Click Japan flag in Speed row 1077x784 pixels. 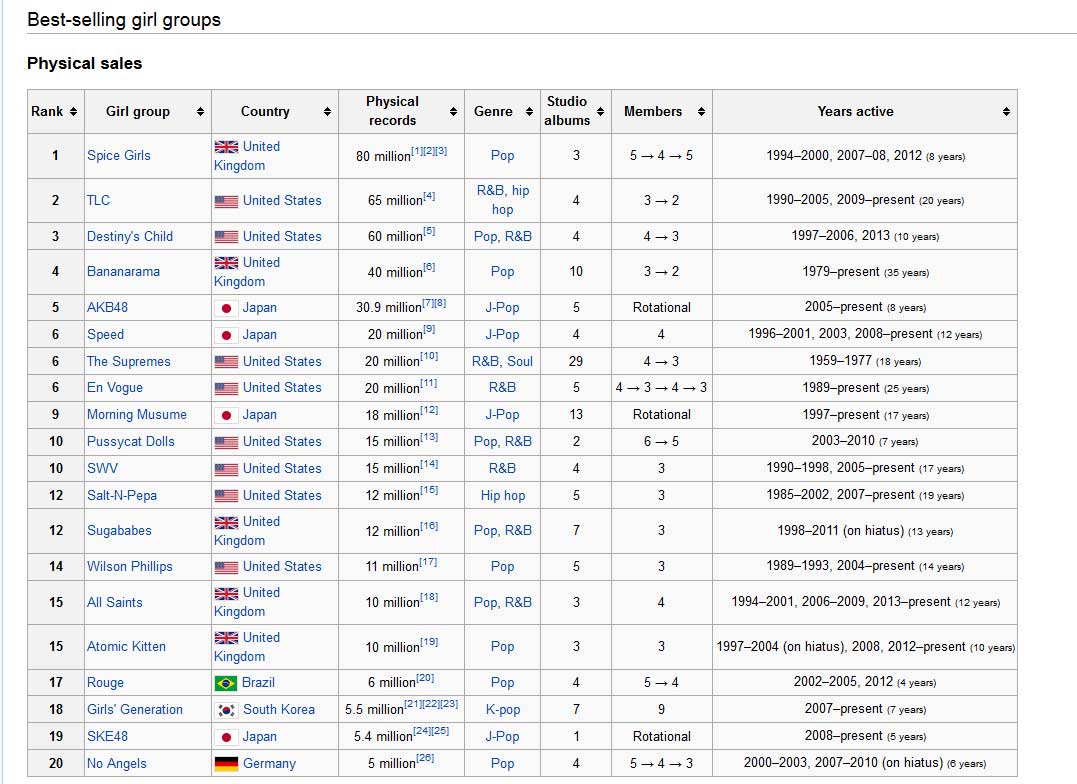tap(227, 335)
